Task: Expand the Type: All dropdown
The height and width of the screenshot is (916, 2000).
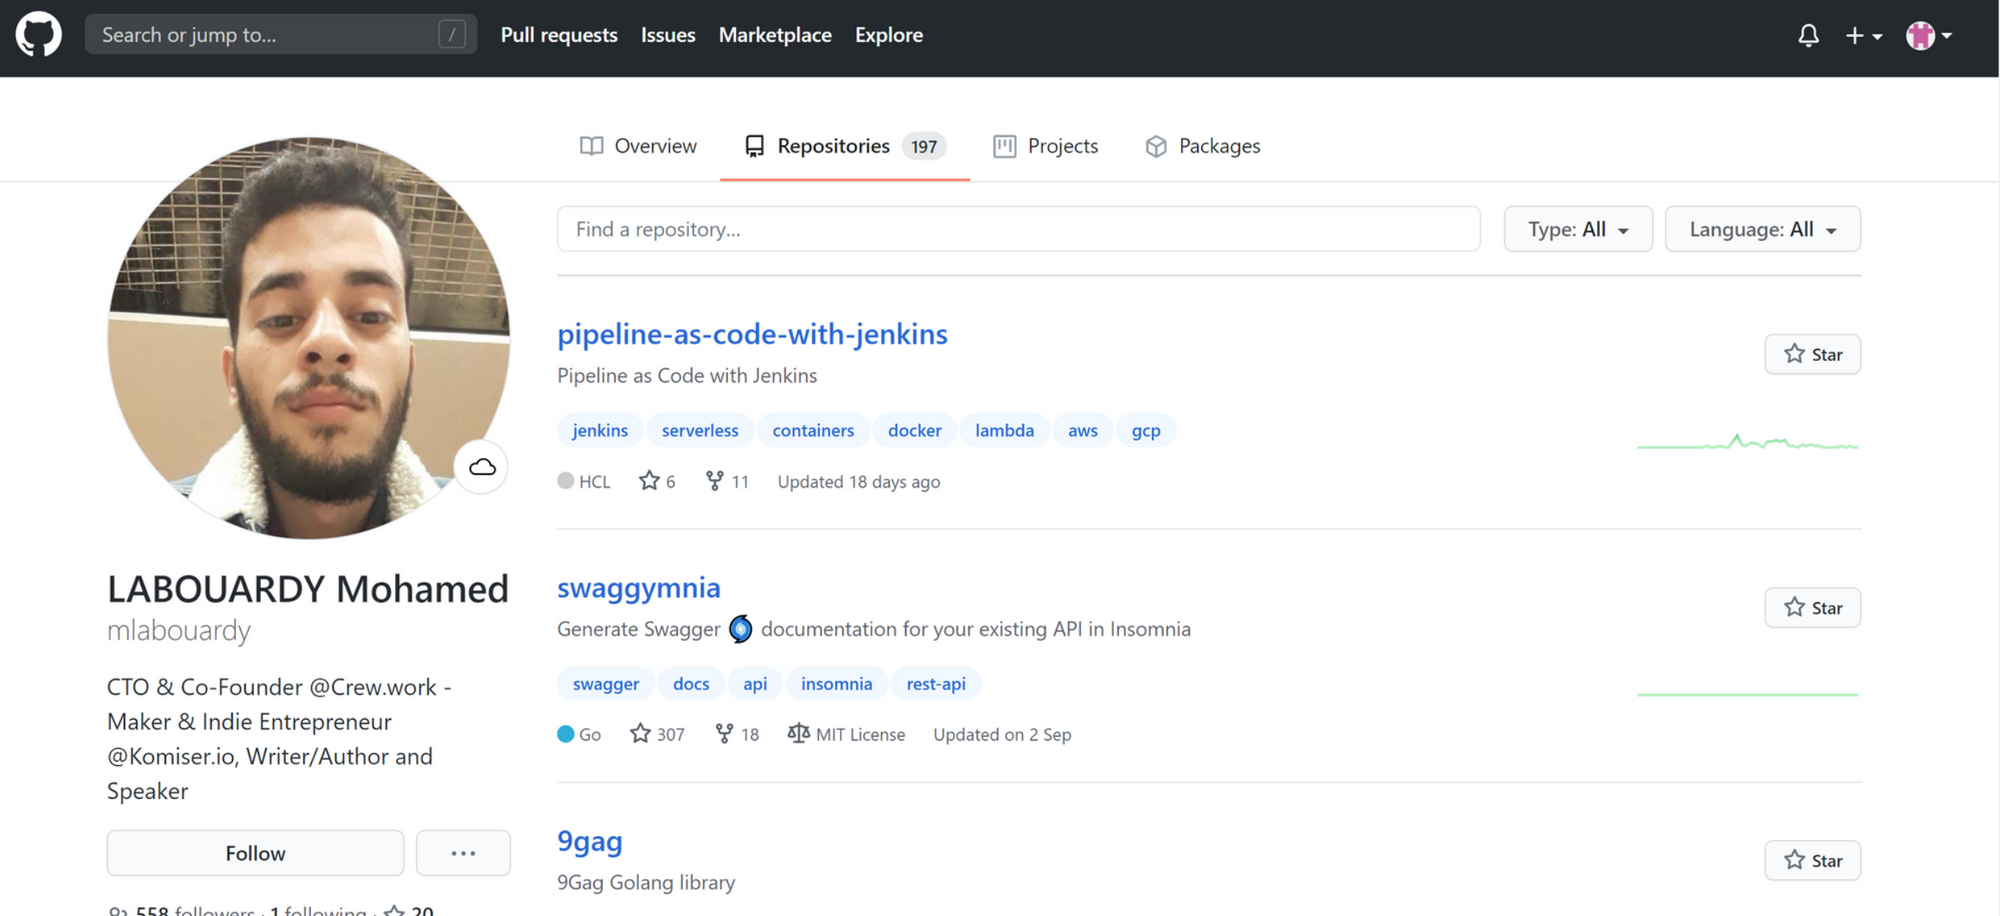Action: (1577, 229)
